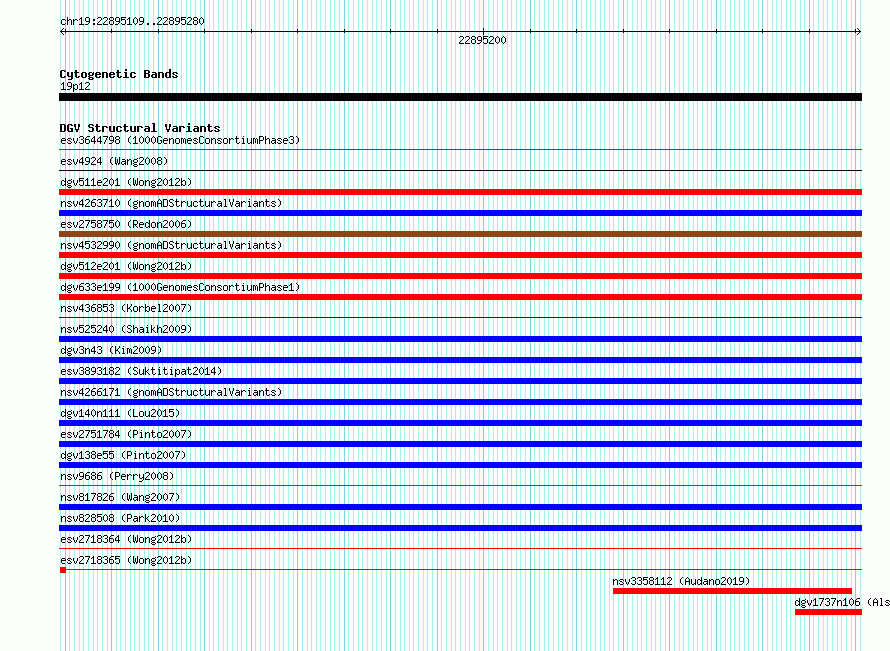Select the nsv828508 (Park2010) label
The height and width of the screenshot is (651, 890).
coord(120,518)
